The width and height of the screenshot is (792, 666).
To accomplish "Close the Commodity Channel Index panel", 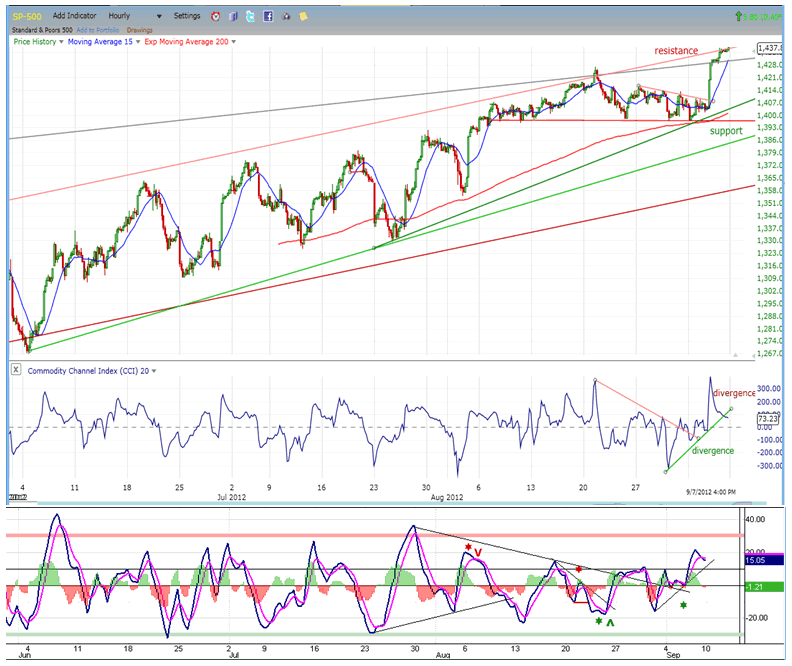I will [17, 370].
